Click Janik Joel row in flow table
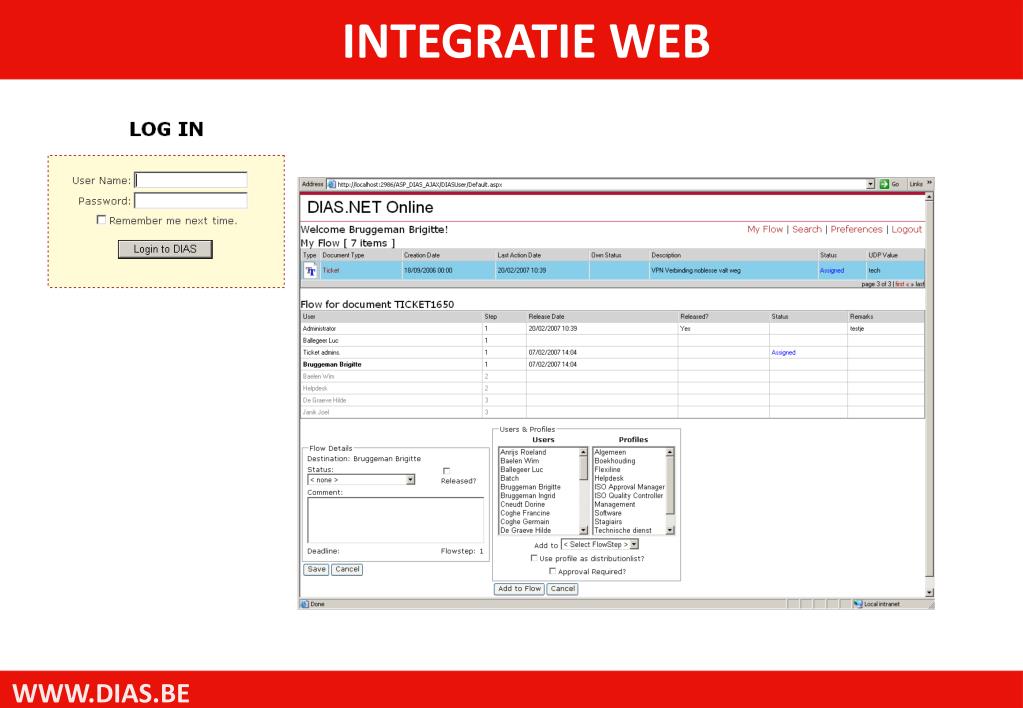Viewport: 1023px width, 708px height. [x=613, y=412]
